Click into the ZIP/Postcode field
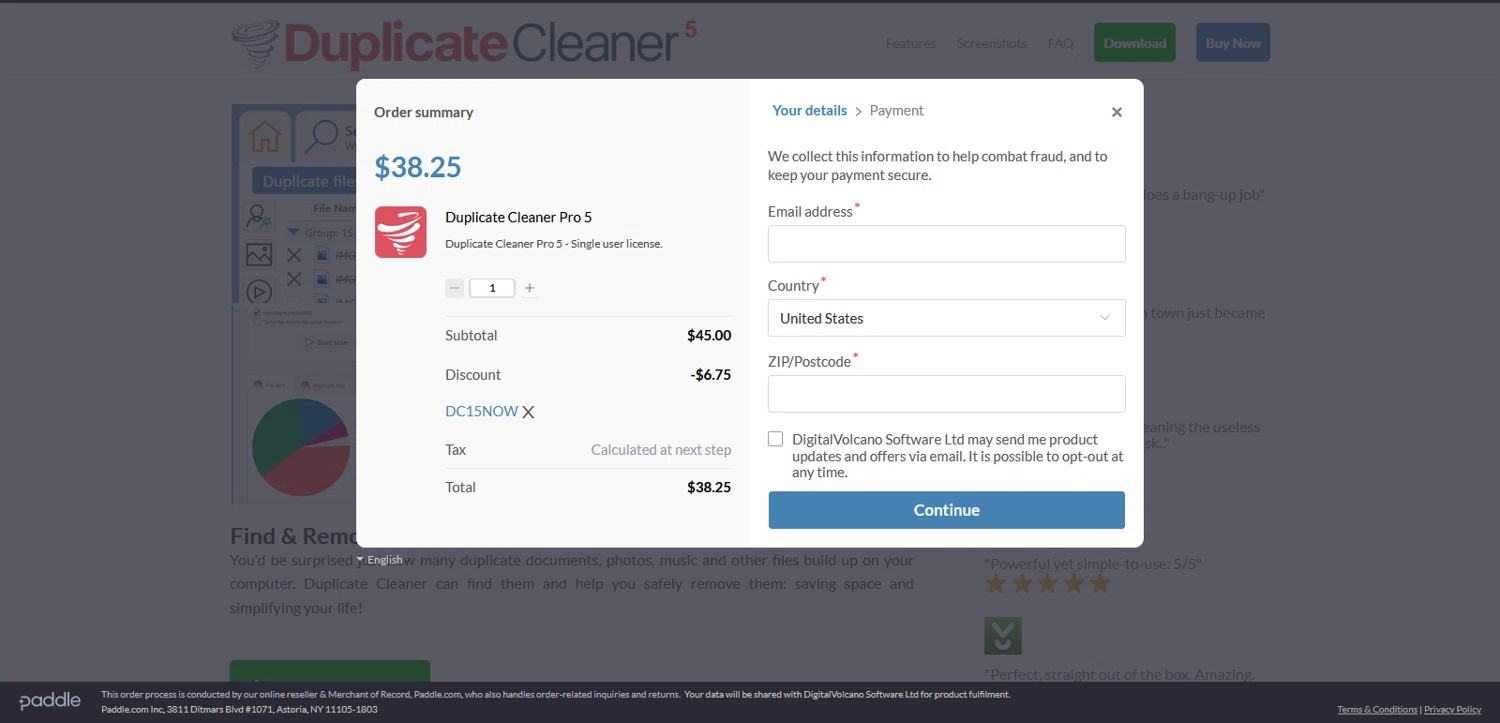The width and height of the screenshot is (1500, 723). pyautogui.click(x=946, y=394)
